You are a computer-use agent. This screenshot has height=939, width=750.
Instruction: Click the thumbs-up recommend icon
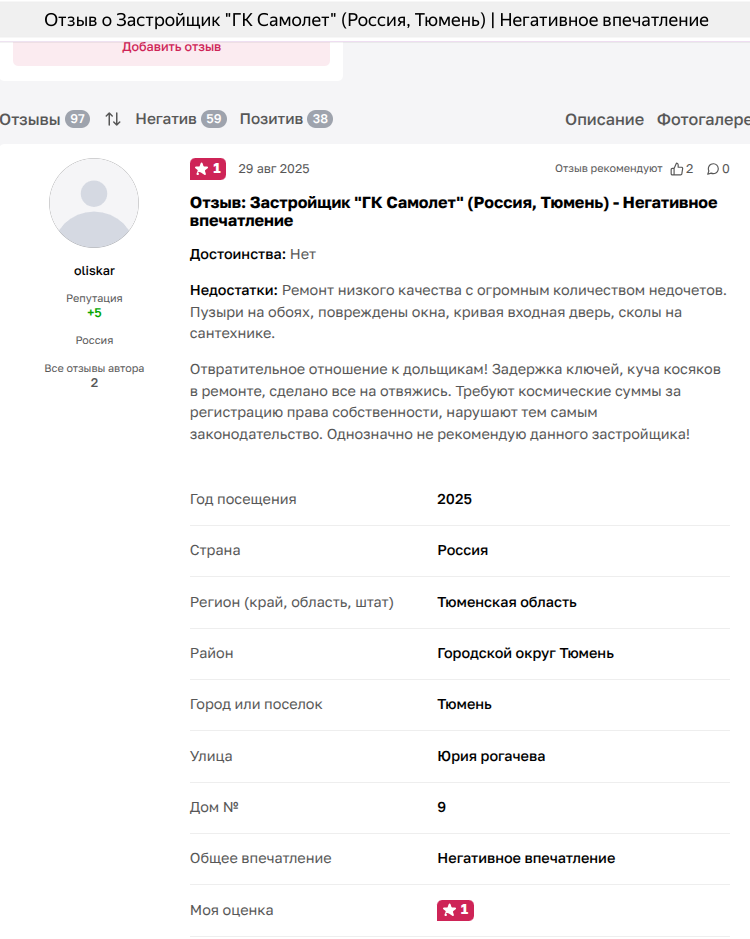[x=677, y=169]
